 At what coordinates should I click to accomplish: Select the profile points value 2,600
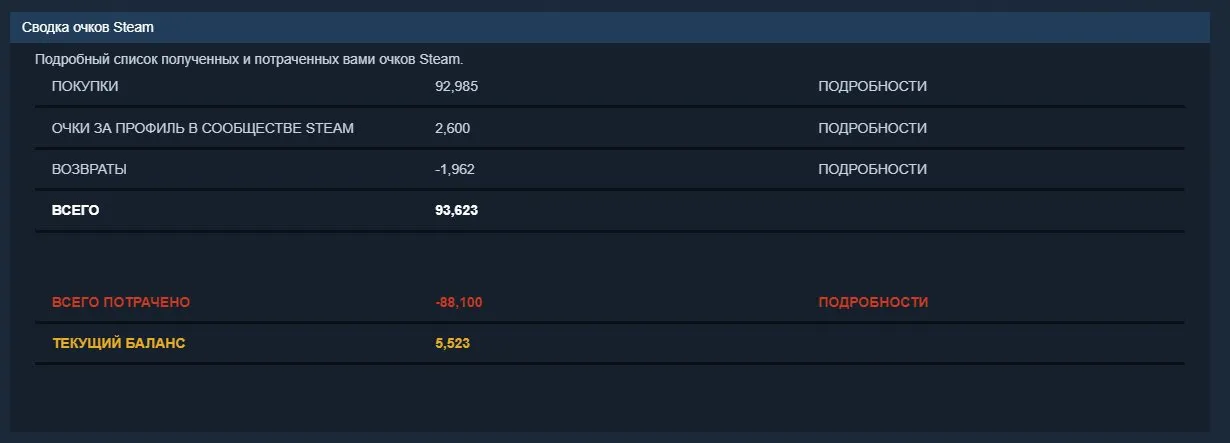pyautogui.click(x=453, y=128)
